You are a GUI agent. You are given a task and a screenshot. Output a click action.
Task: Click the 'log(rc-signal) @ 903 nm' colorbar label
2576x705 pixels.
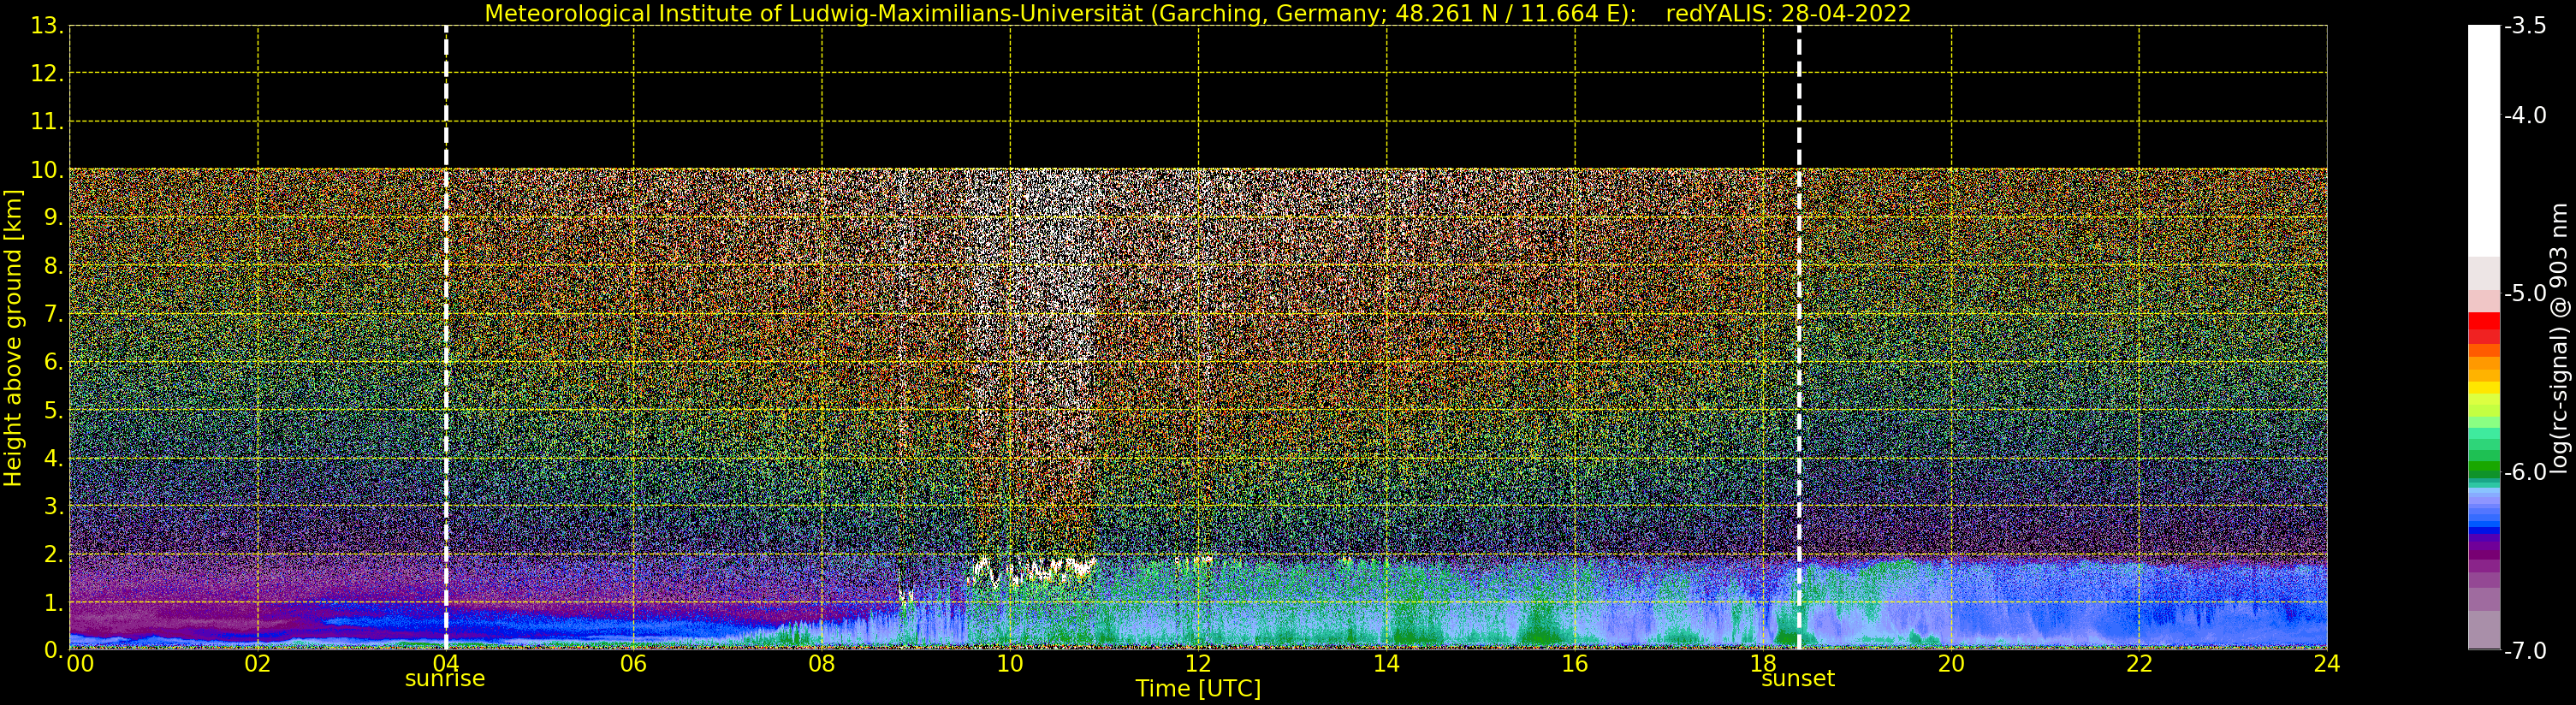(2560, 338)
